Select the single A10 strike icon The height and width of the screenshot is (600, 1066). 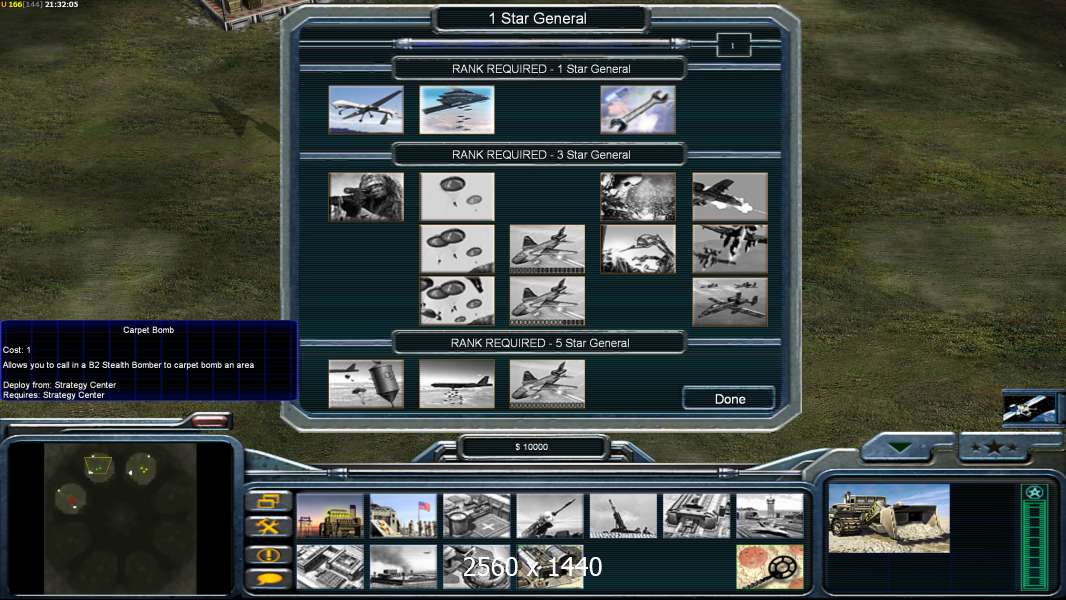pos(729,197)
